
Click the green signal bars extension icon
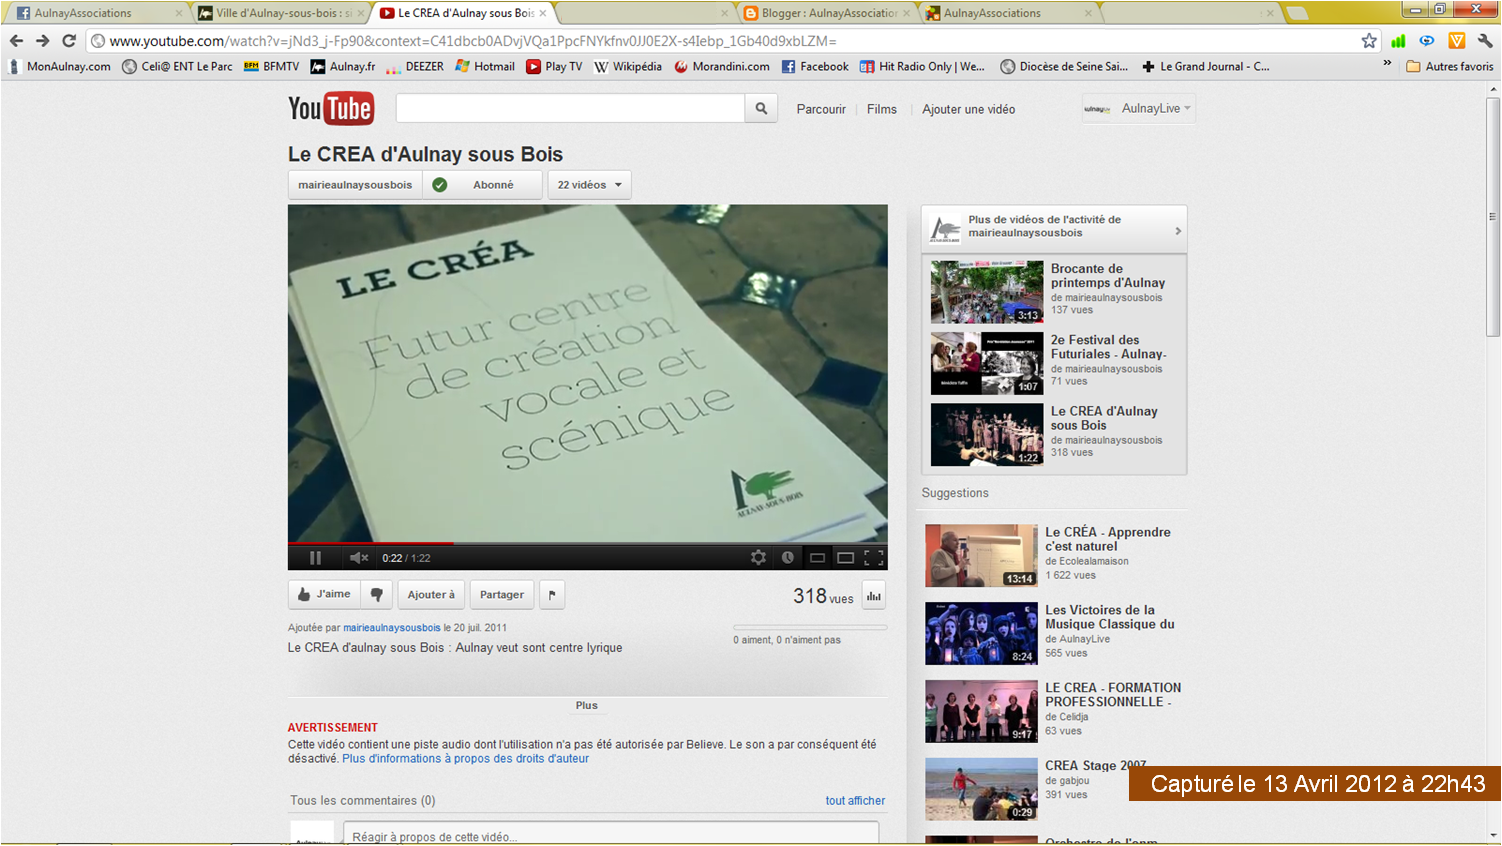coord(1398,41)
